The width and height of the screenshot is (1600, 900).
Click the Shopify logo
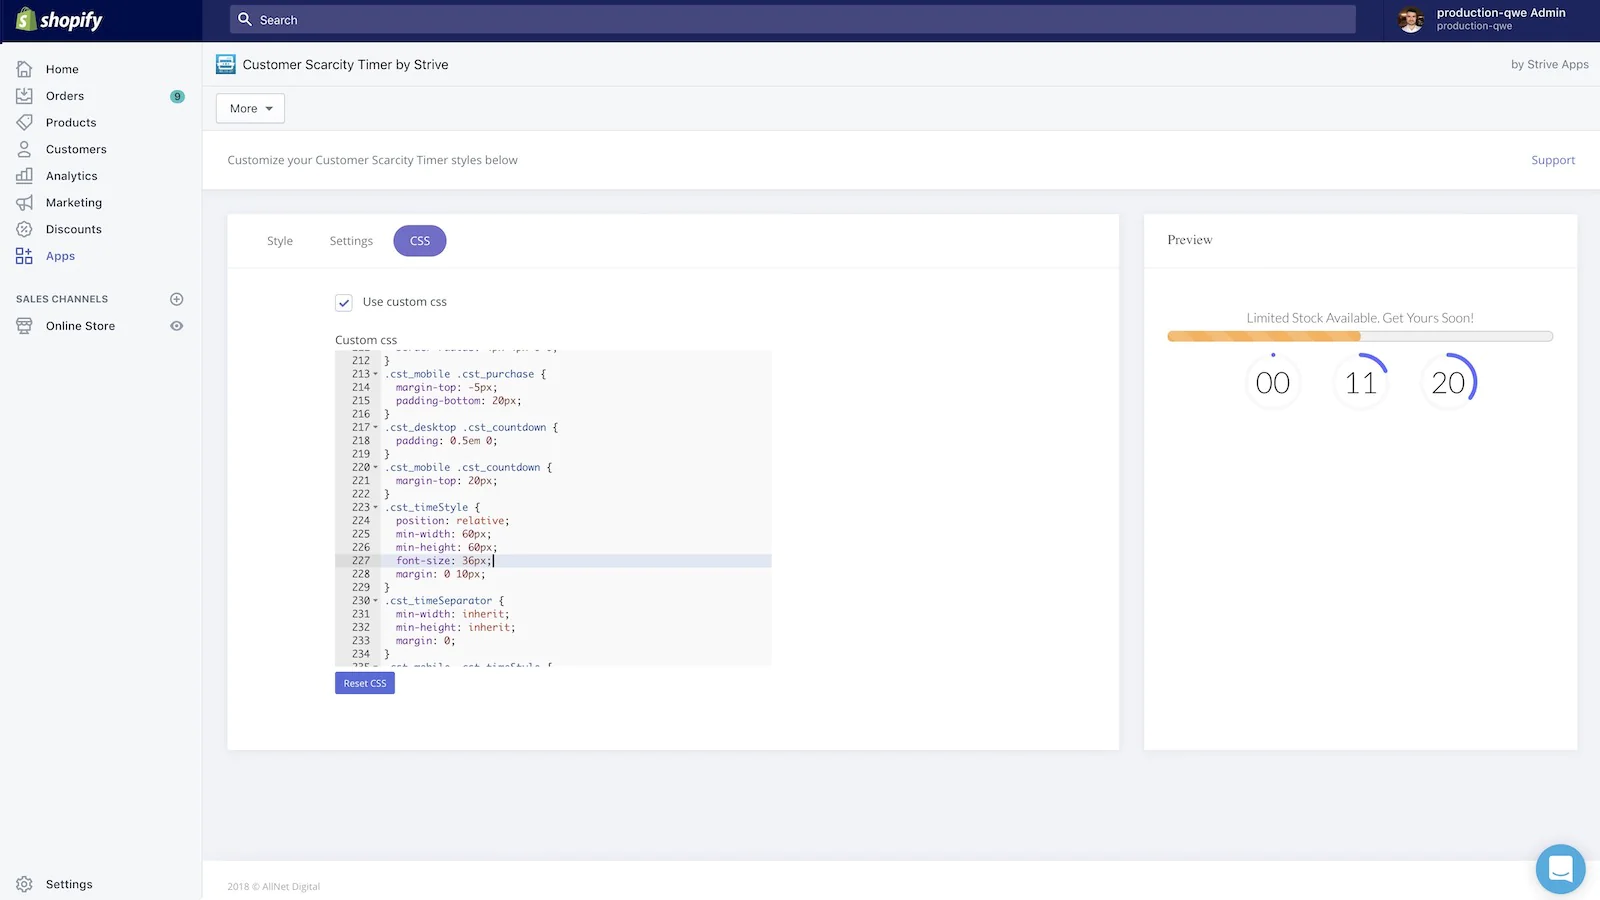tap(59, 20)
